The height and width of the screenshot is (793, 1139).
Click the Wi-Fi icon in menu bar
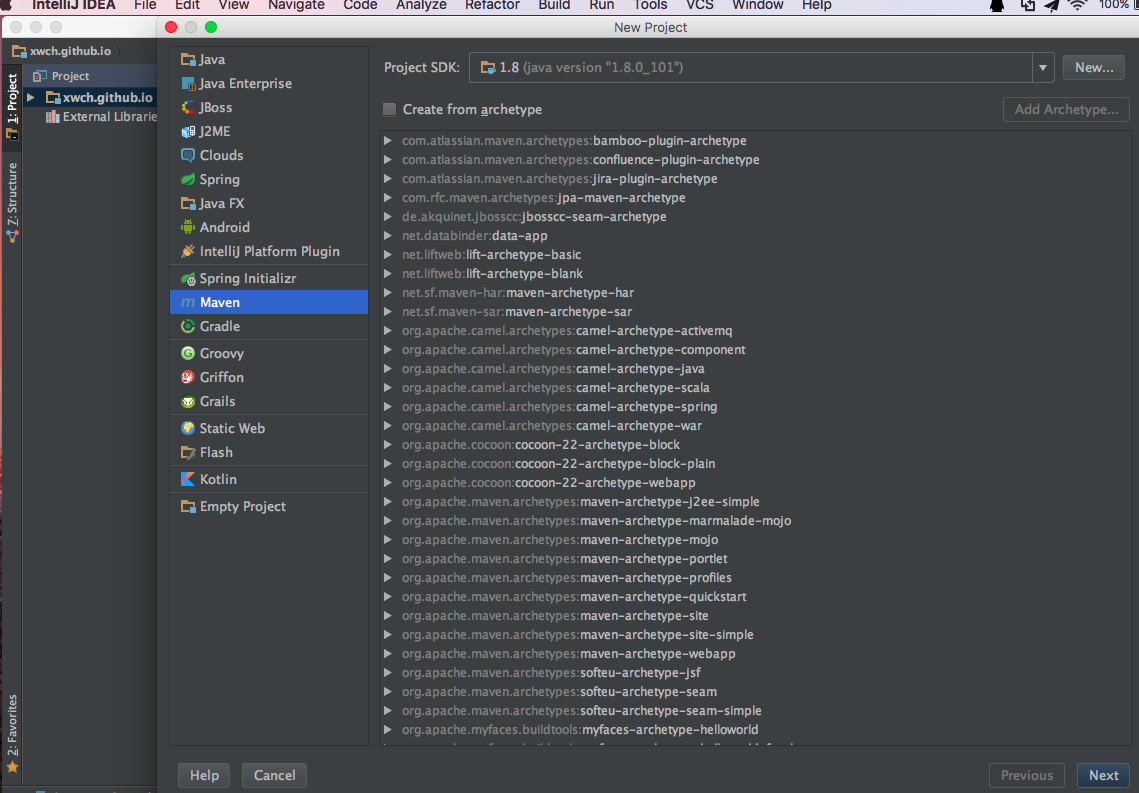tap(1078, 5)
